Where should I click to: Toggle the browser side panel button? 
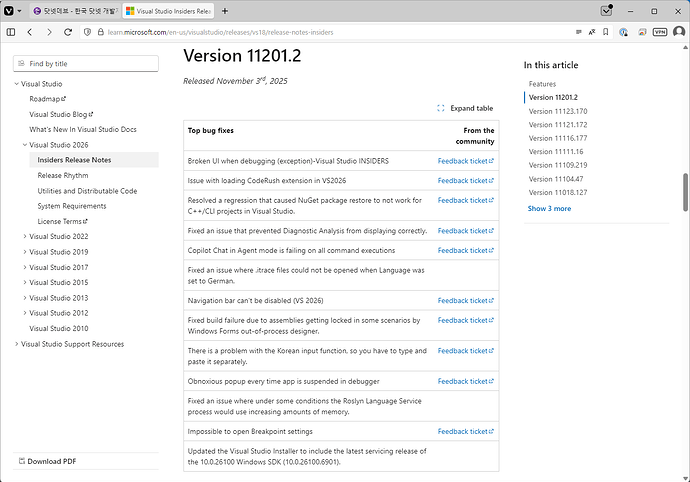click(x=11, y=32)
